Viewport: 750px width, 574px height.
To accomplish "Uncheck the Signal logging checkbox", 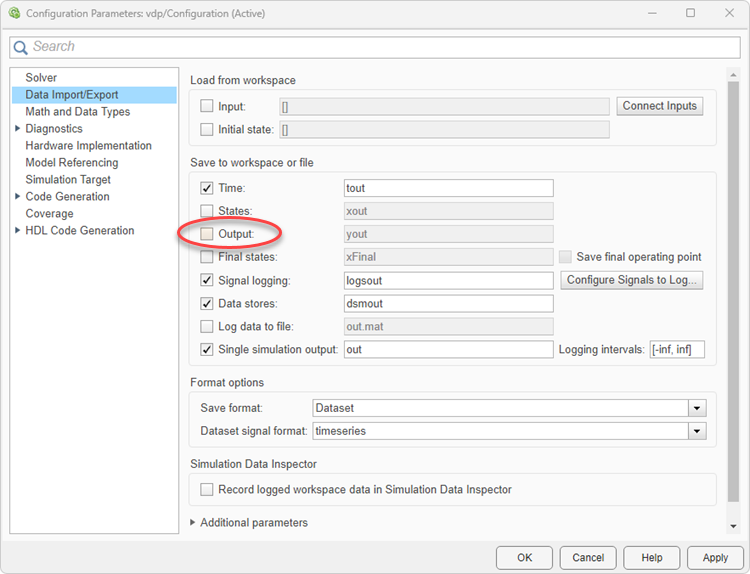I will coord(207,280).
